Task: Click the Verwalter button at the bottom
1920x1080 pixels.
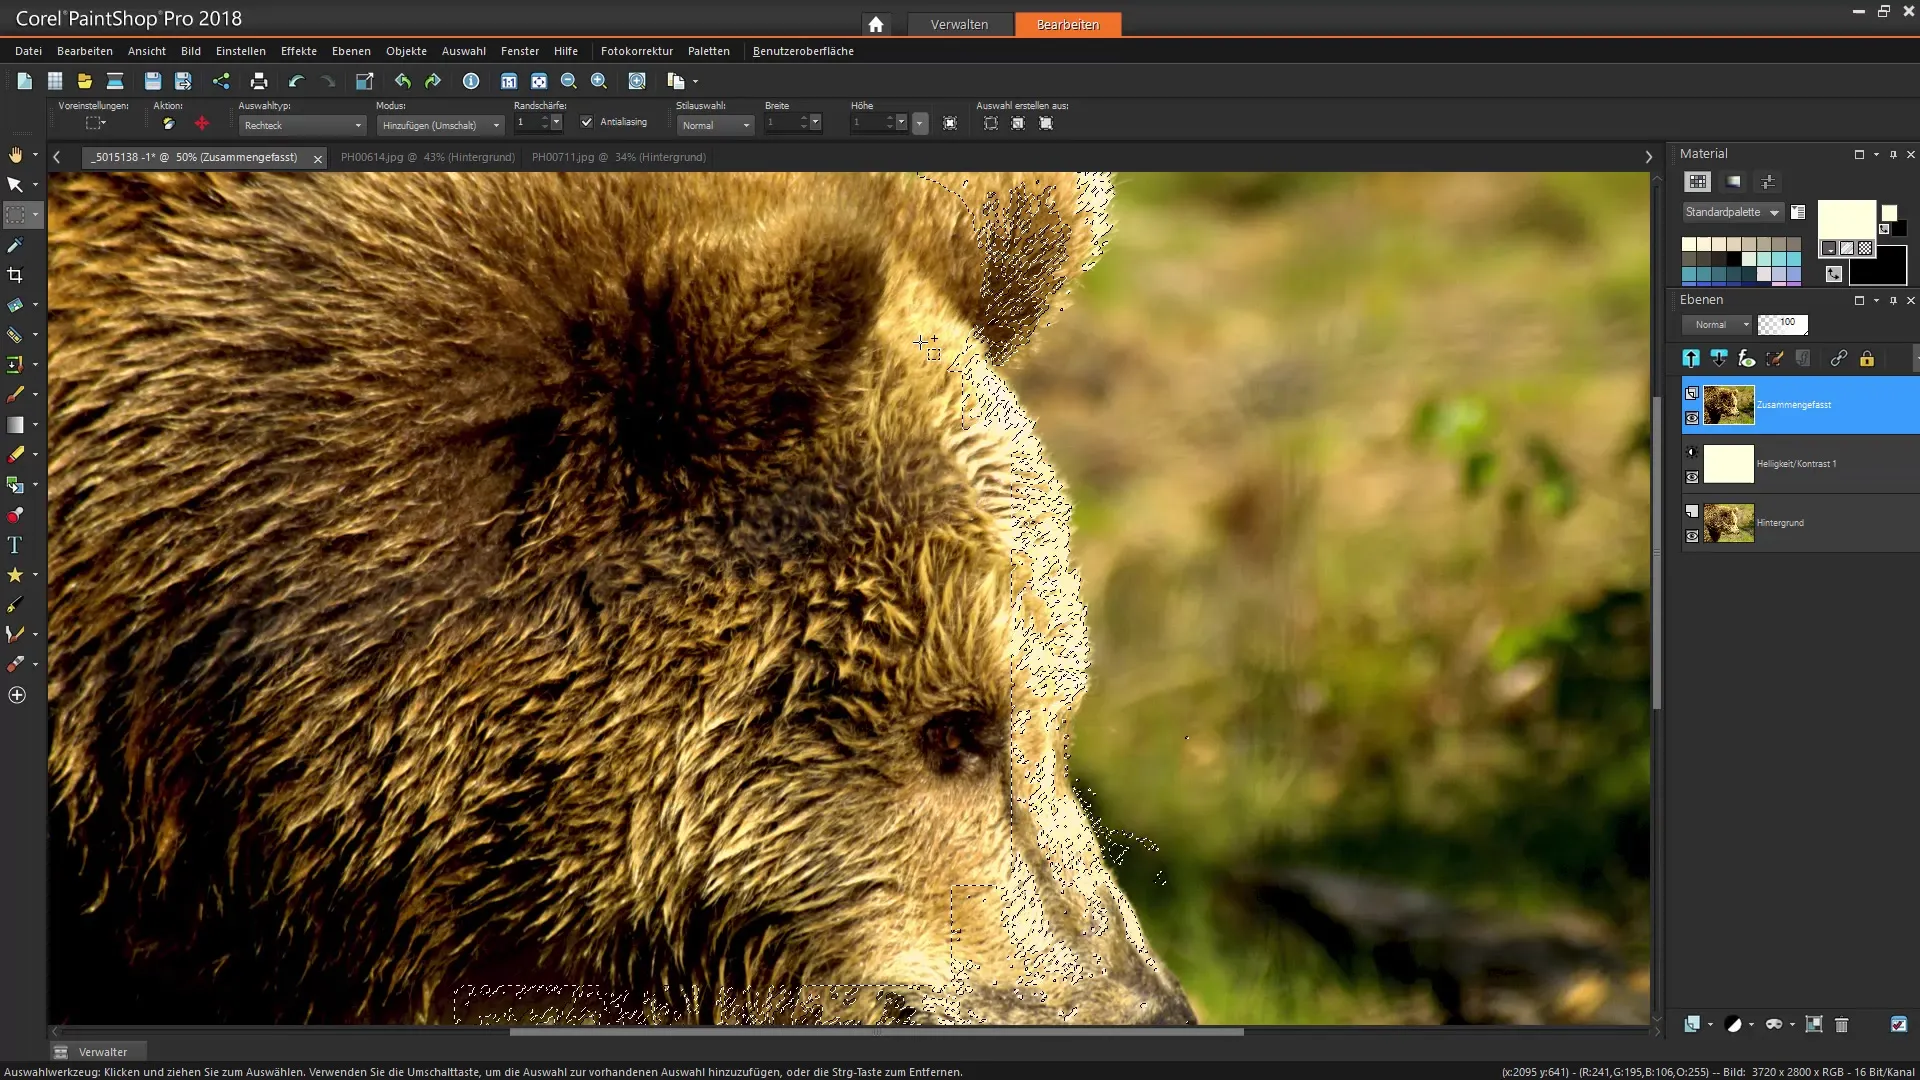Action: pos(97,1051)
